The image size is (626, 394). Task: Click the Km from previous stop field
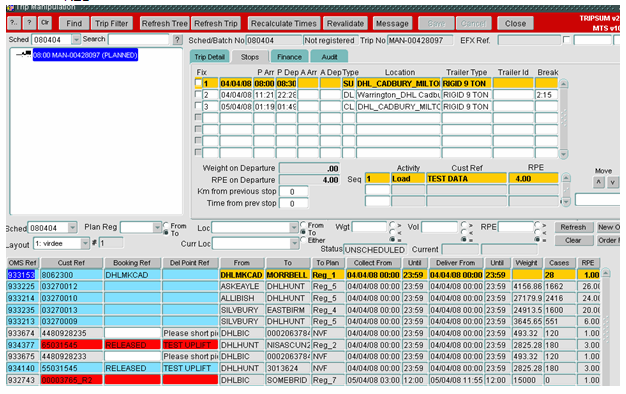pos(293,192)
